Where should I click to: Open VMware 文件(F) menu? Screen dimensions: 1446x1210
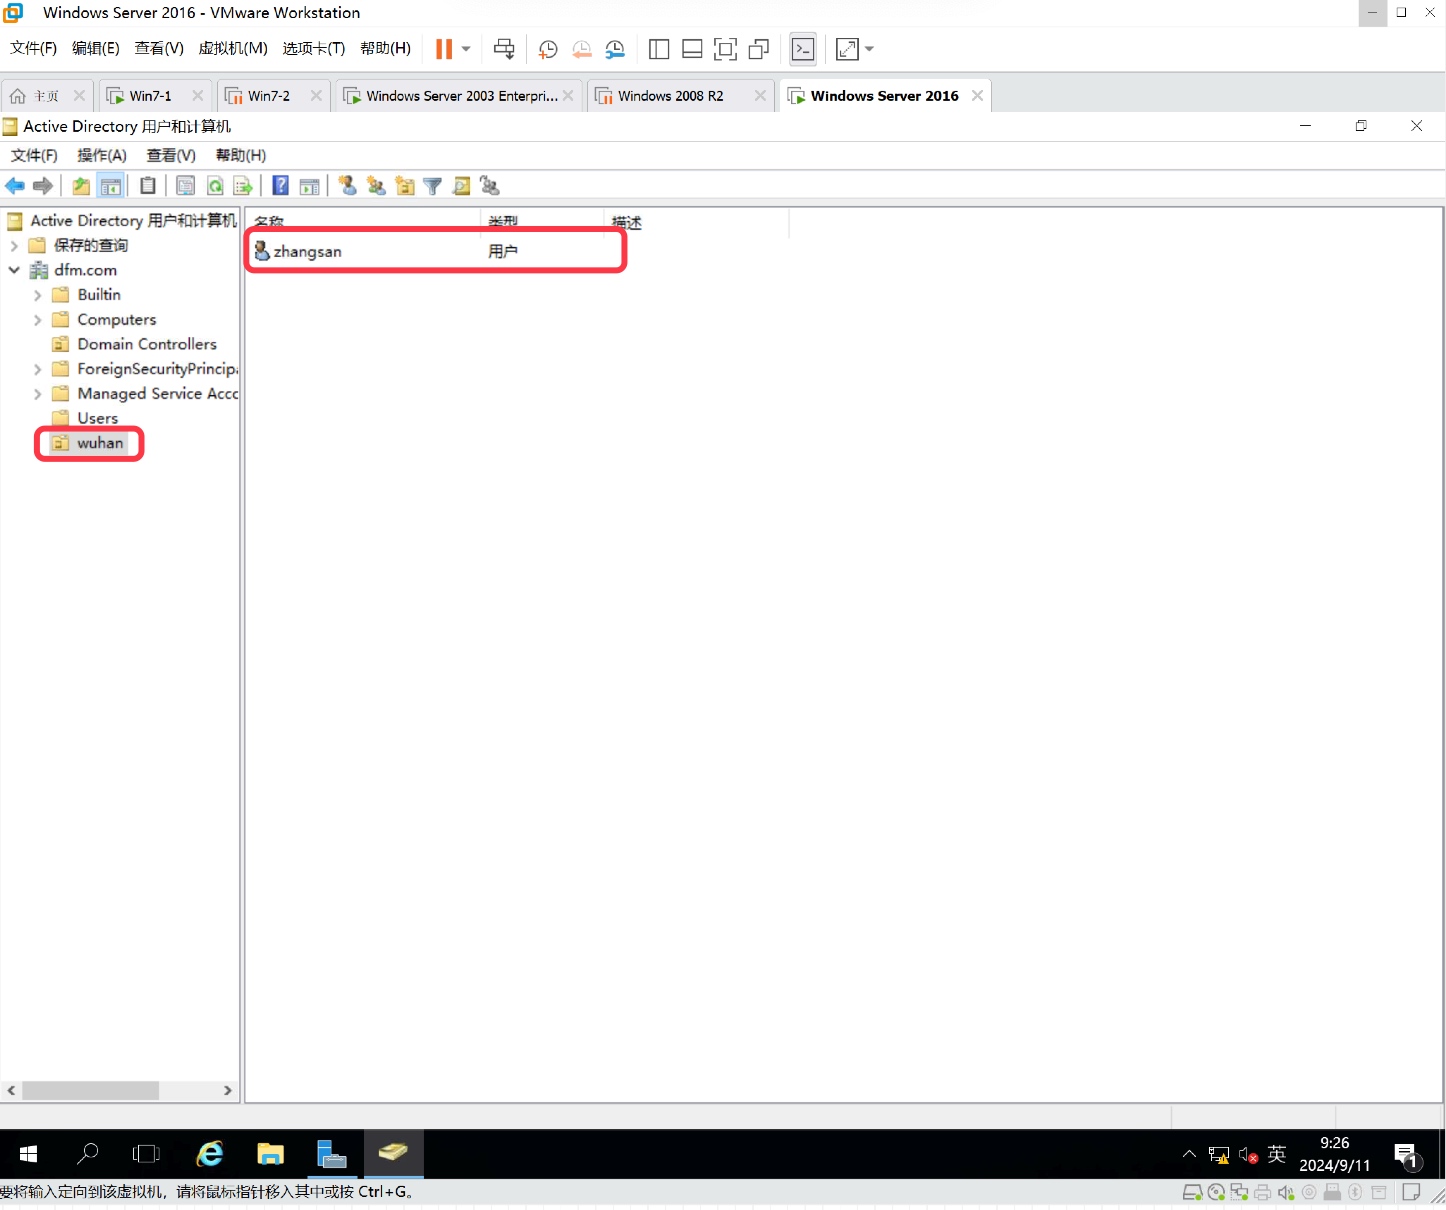[33, 48]
